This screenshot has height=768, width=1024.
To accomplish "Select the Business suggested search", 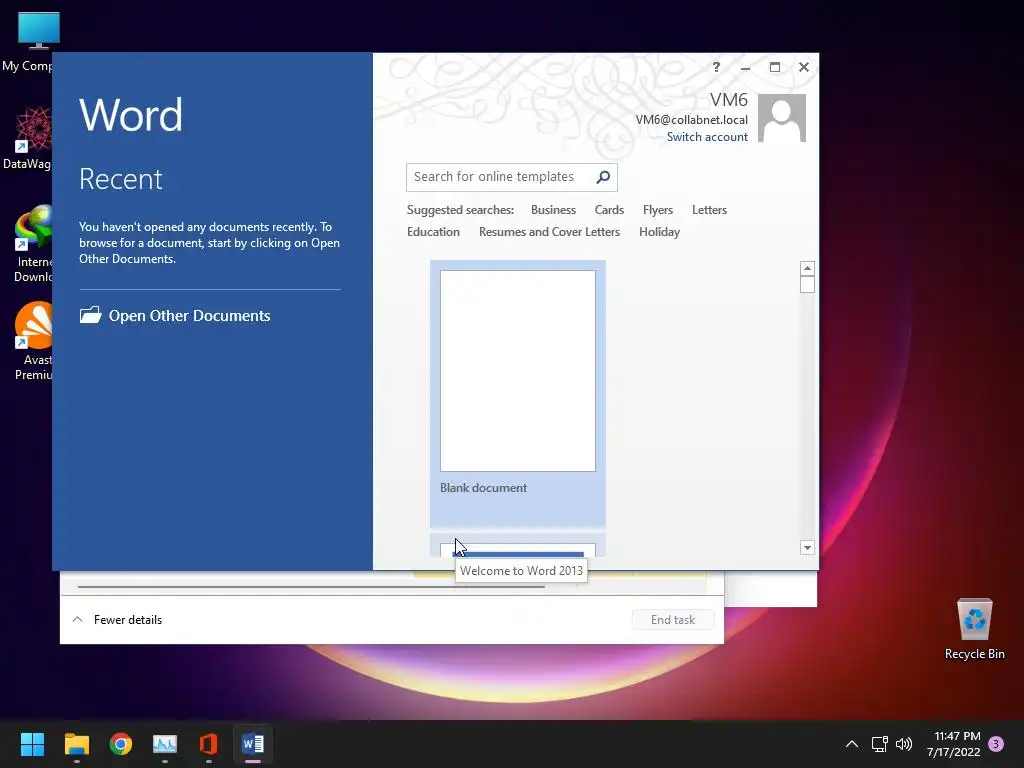I will [553, 210].
